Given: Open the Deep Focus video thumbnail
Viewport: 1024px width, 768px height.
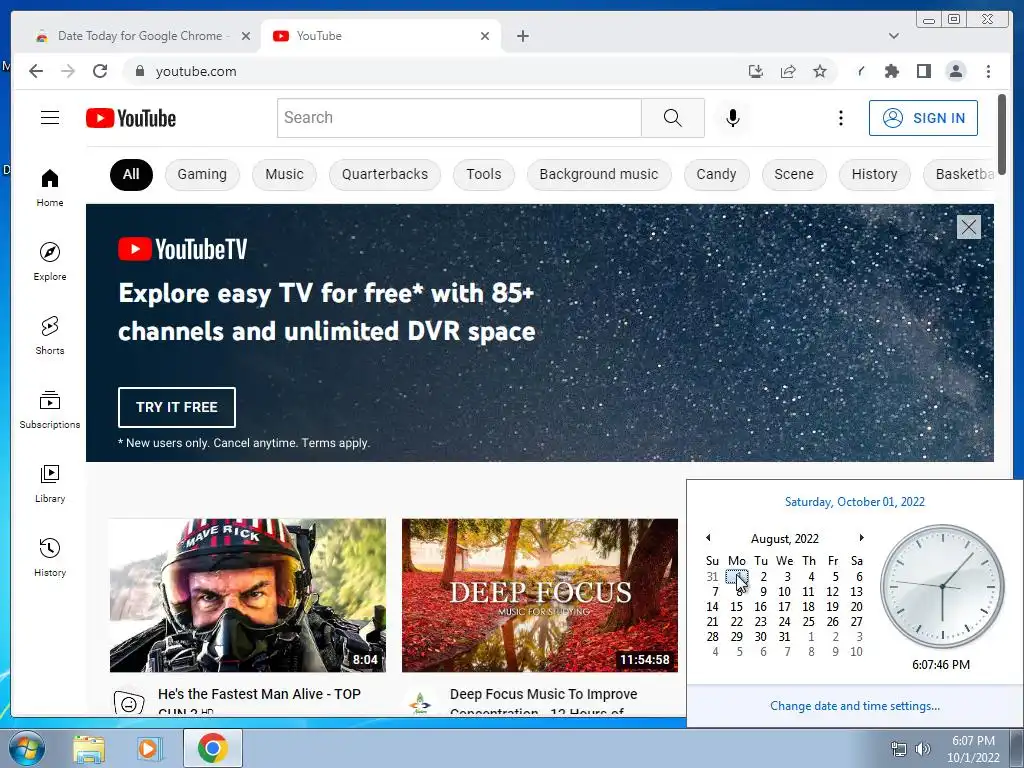Looking at the screenshot, I should (539, 595).
